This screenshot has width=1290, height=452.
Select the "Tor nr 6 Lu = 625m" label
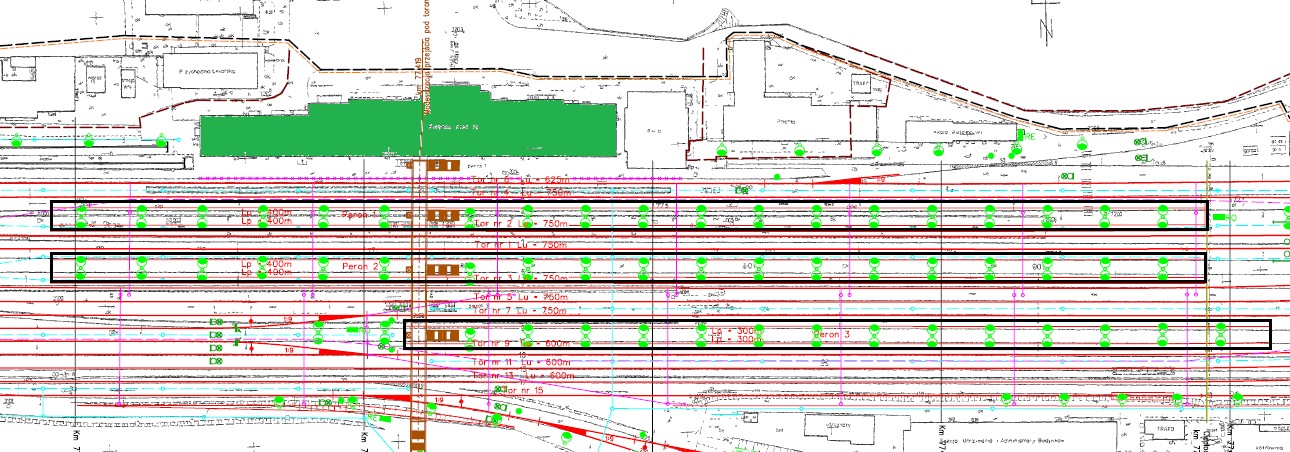click(x=521, y=179)
